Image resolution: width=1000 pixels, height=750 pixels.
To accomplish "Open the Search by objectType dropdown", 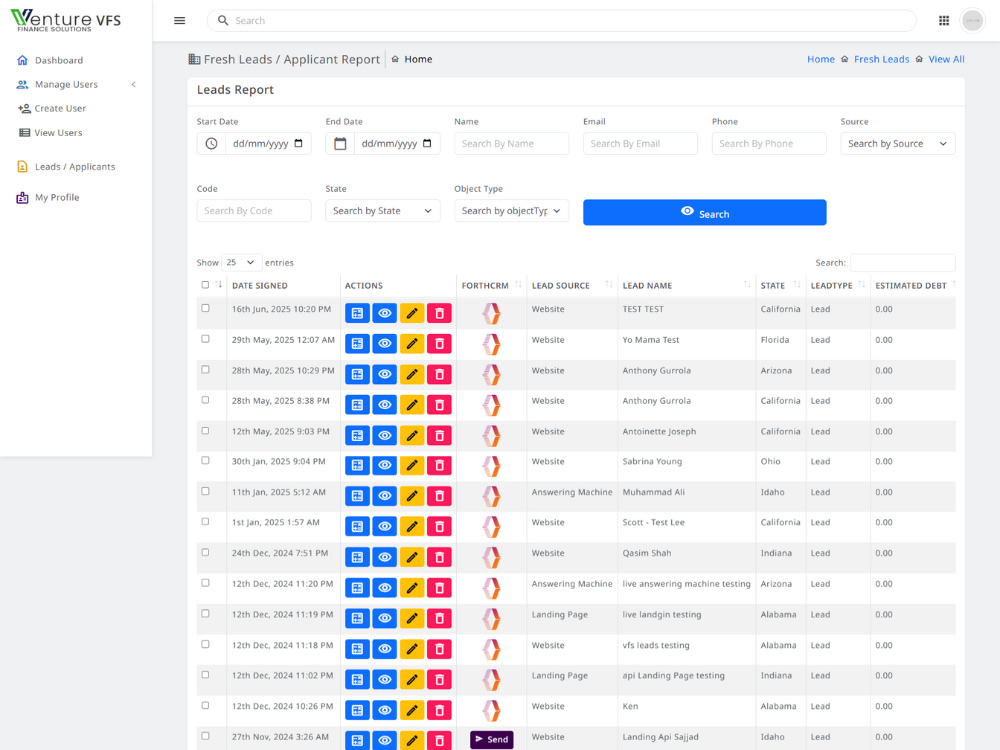I will [x=511, y=210].
